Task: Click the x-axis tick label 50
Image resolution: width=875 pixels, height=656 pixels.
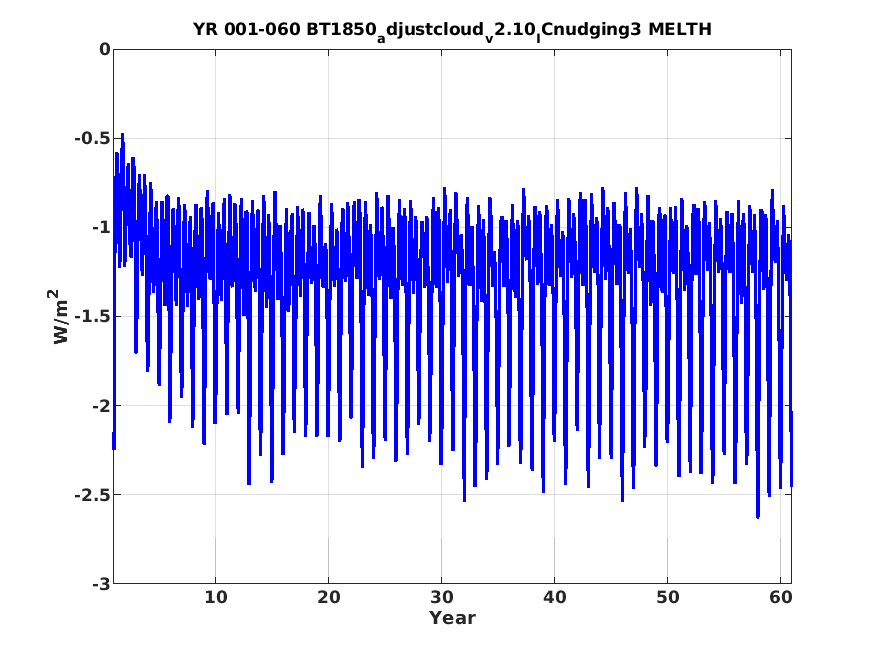Action: [667, 597]
